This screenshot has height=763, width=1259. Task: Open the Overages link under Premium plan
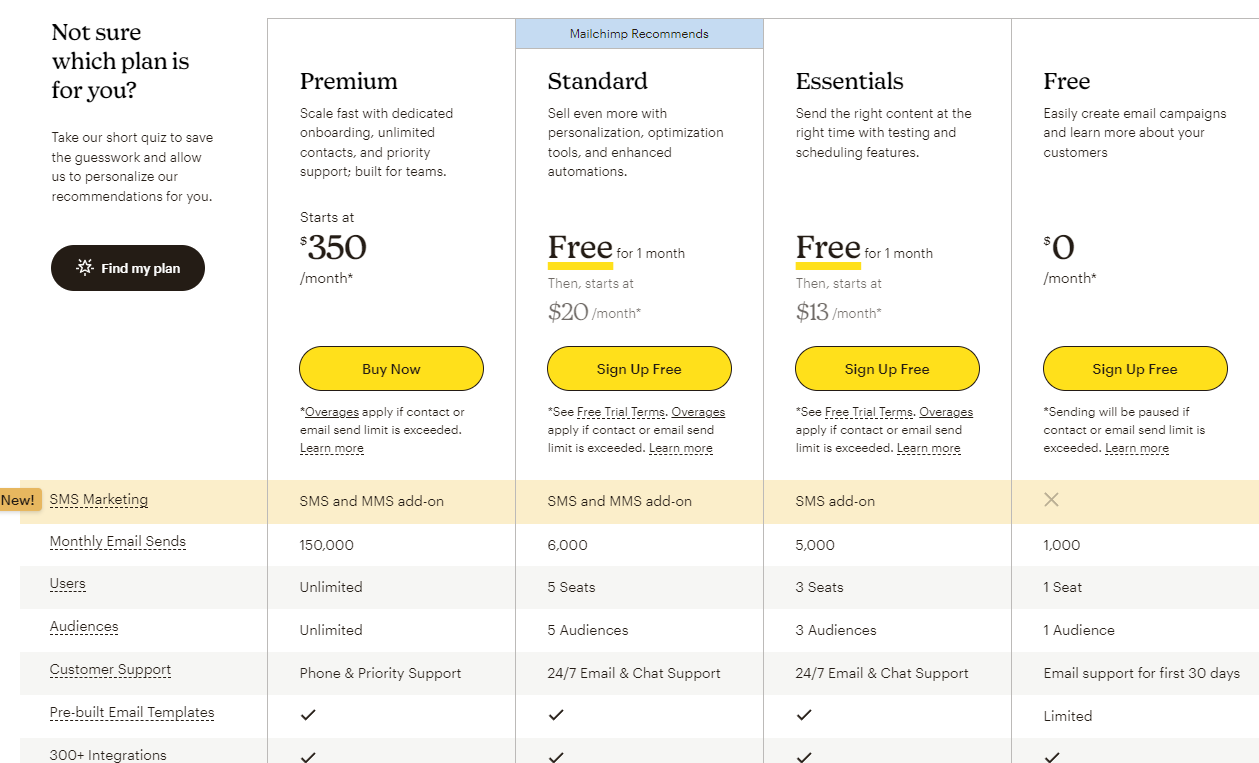332,412
